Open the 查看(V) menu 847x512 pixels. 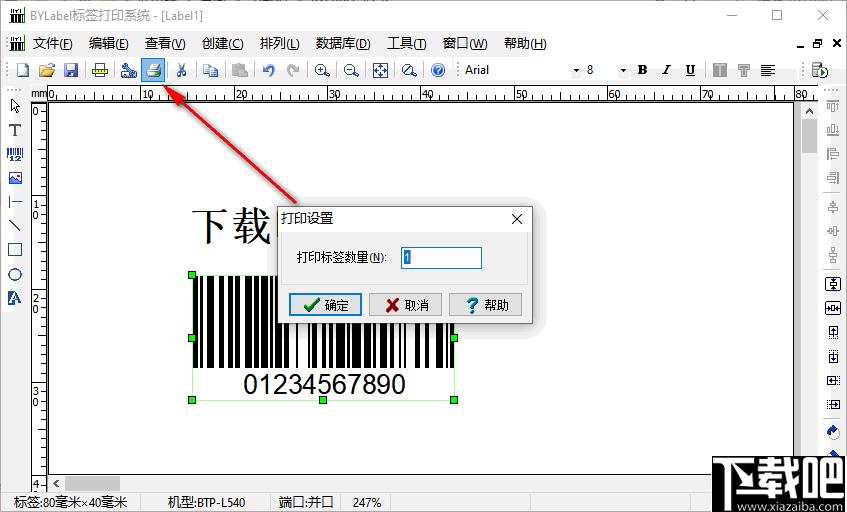click(x=165, y=44)
